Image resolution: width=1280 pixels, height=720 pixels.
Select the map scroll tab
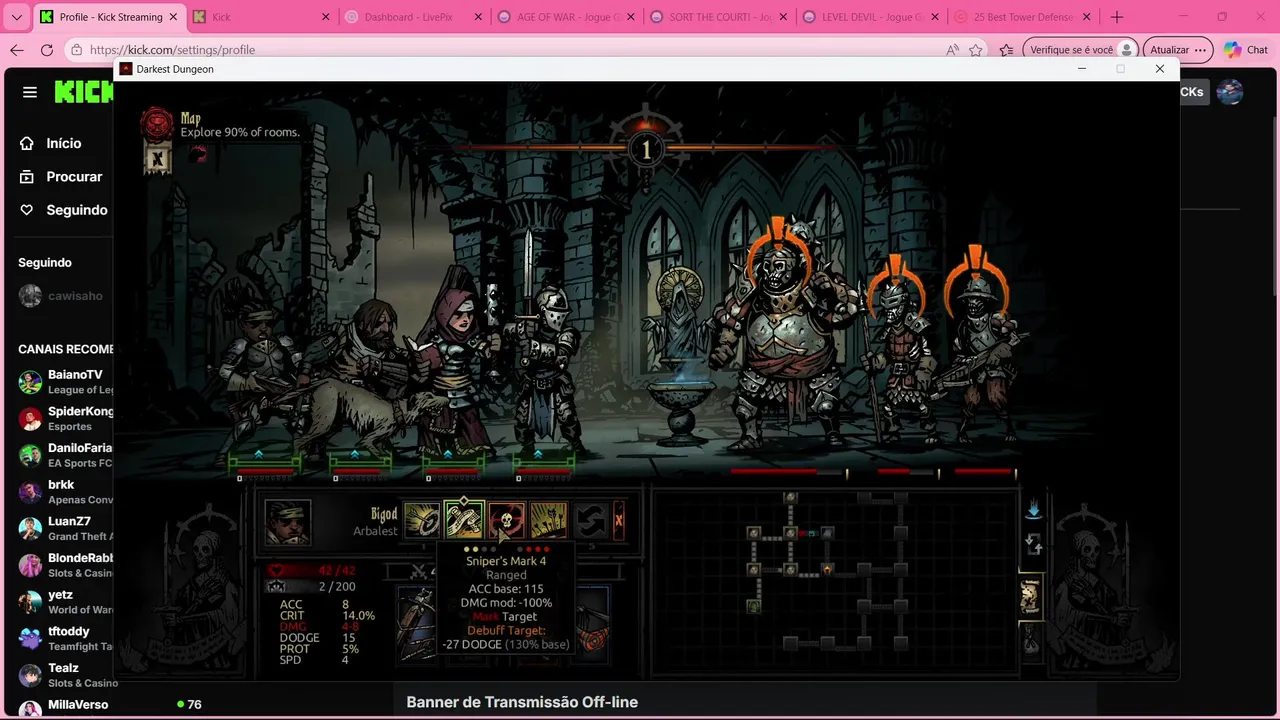1030,597
